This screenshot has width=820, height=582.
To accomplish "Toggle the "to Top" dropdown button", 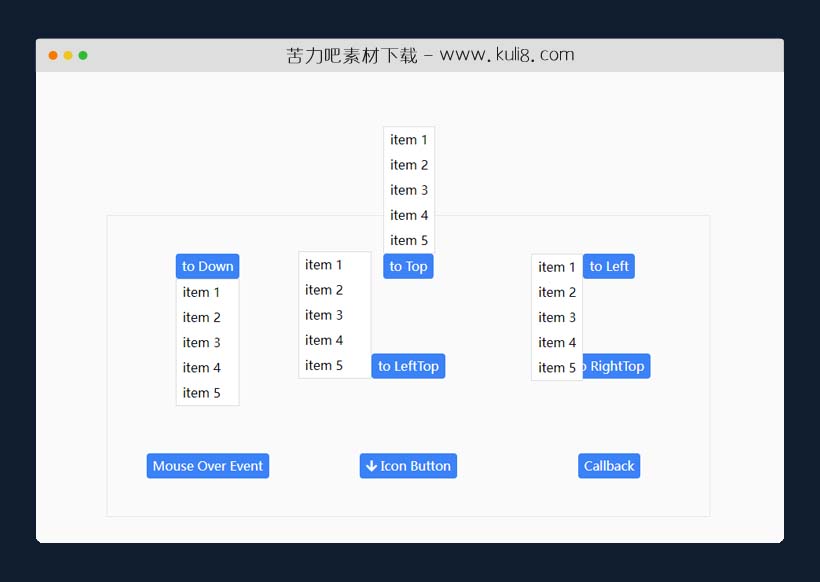I will [408, 266].
